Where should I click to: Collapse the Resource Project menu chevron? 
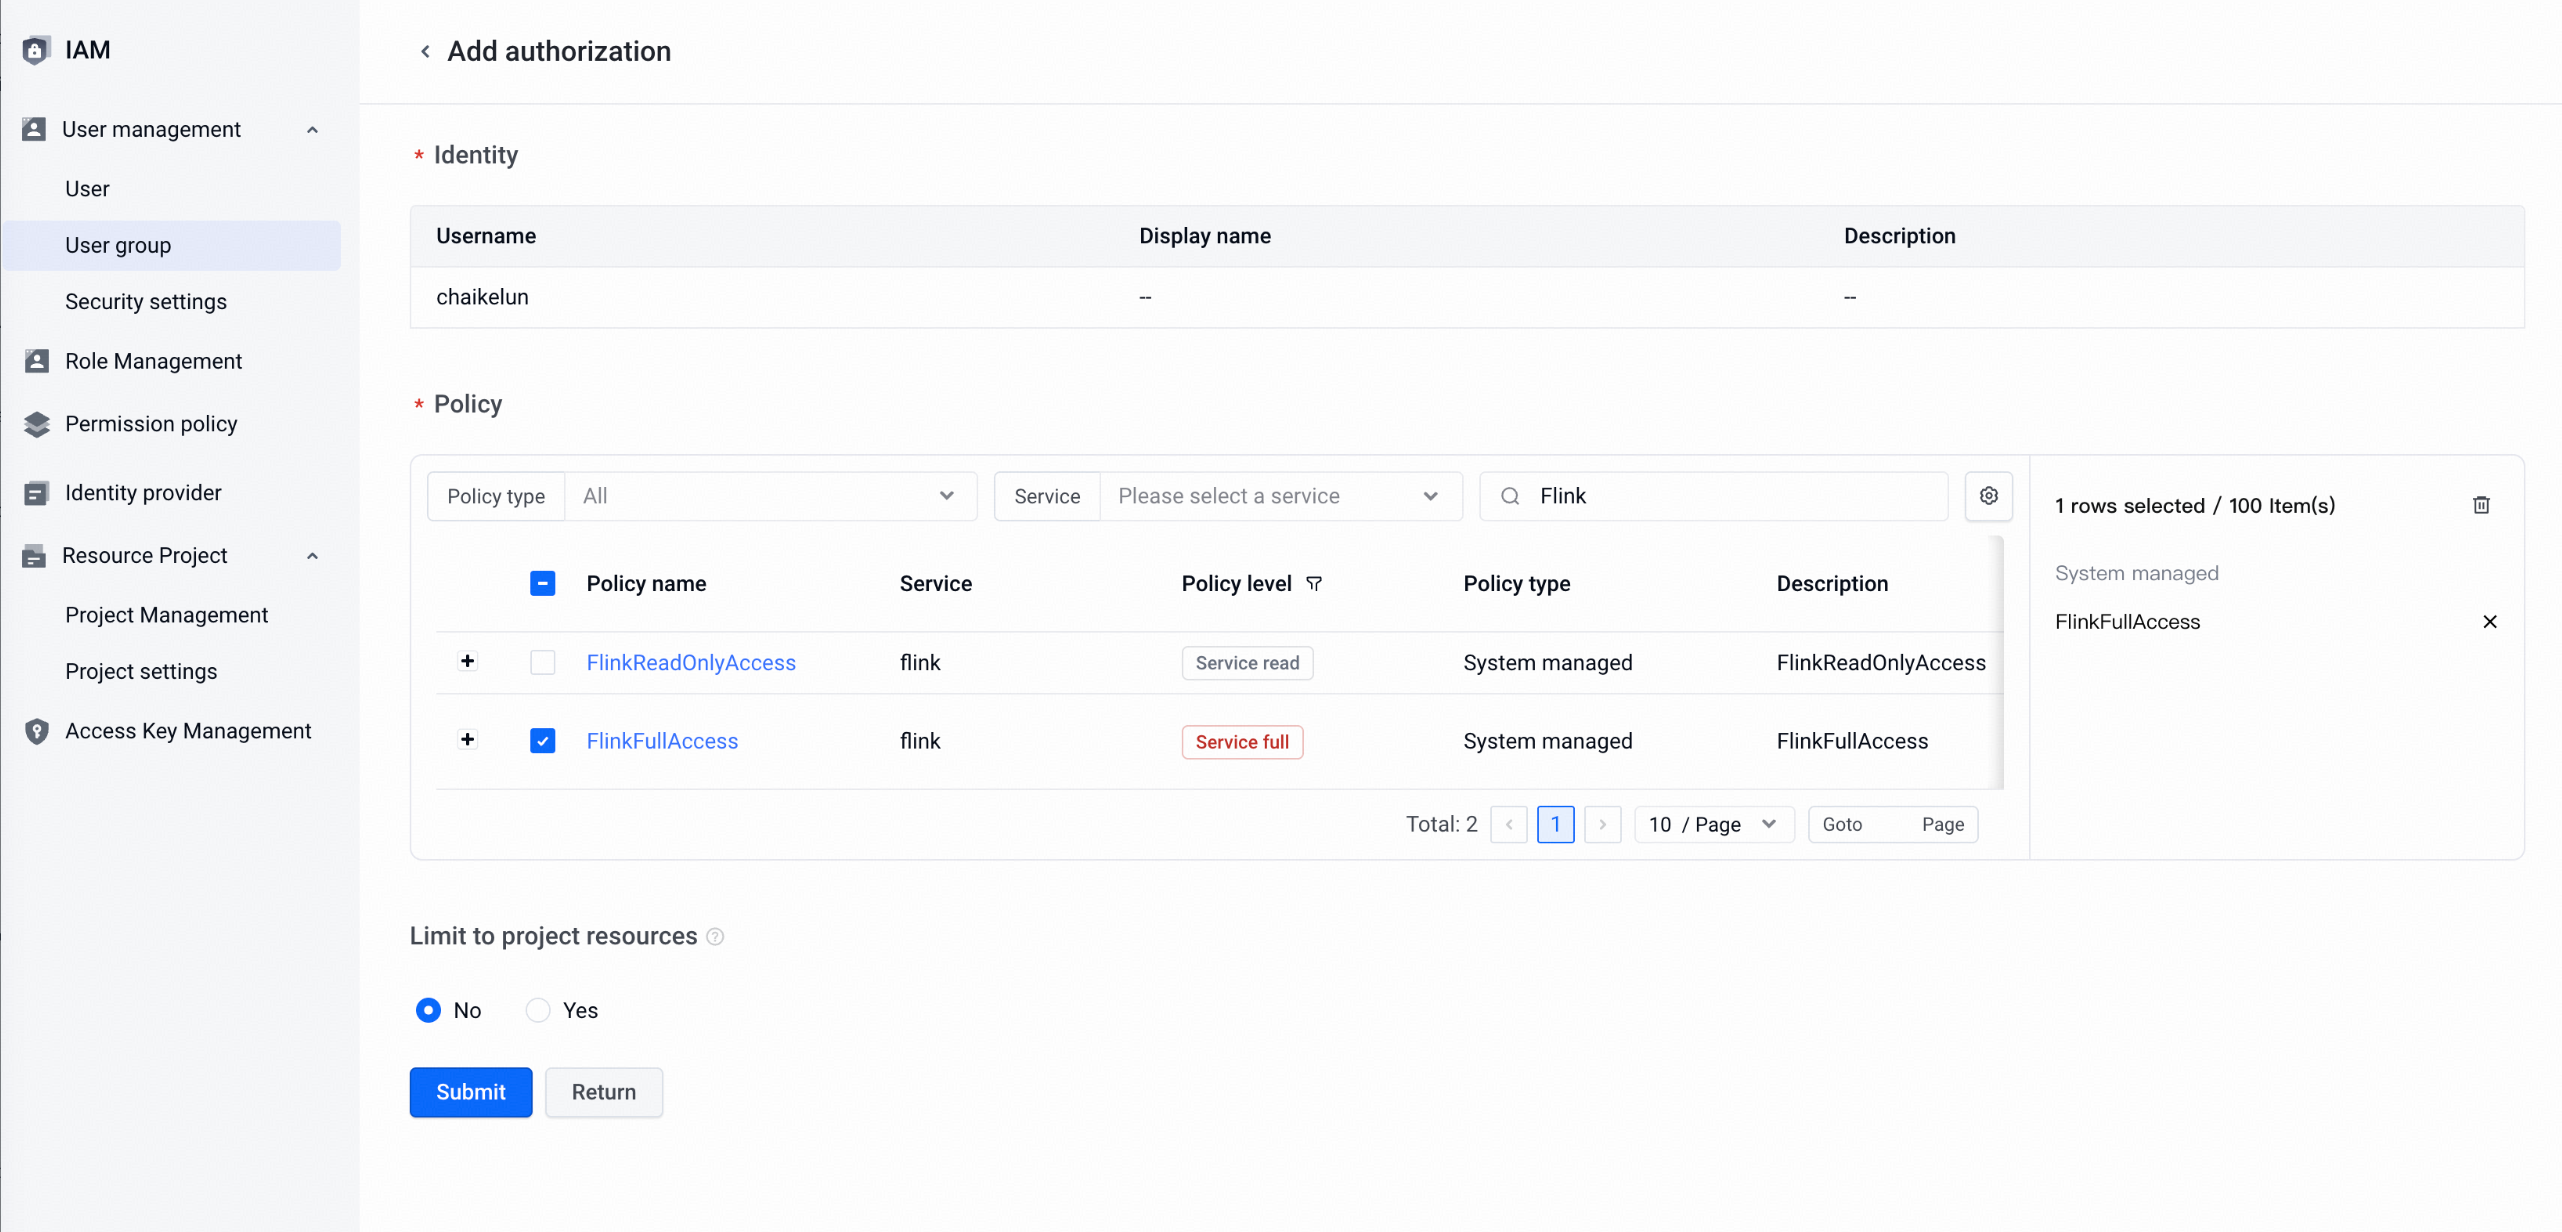pos(312,556)
